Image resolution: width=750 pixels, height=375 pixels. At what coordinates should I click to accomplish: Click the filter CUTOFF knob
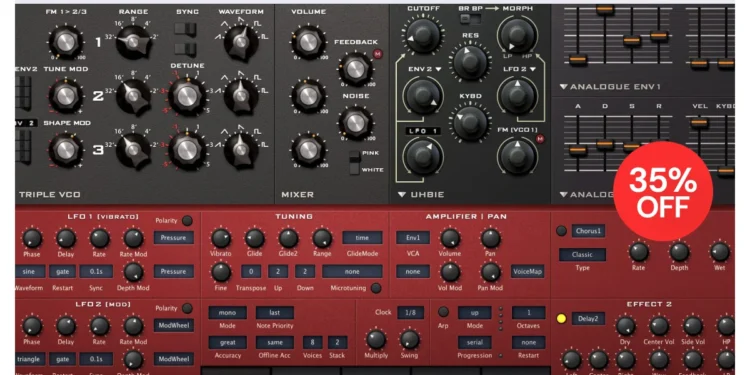coord(423,35)
